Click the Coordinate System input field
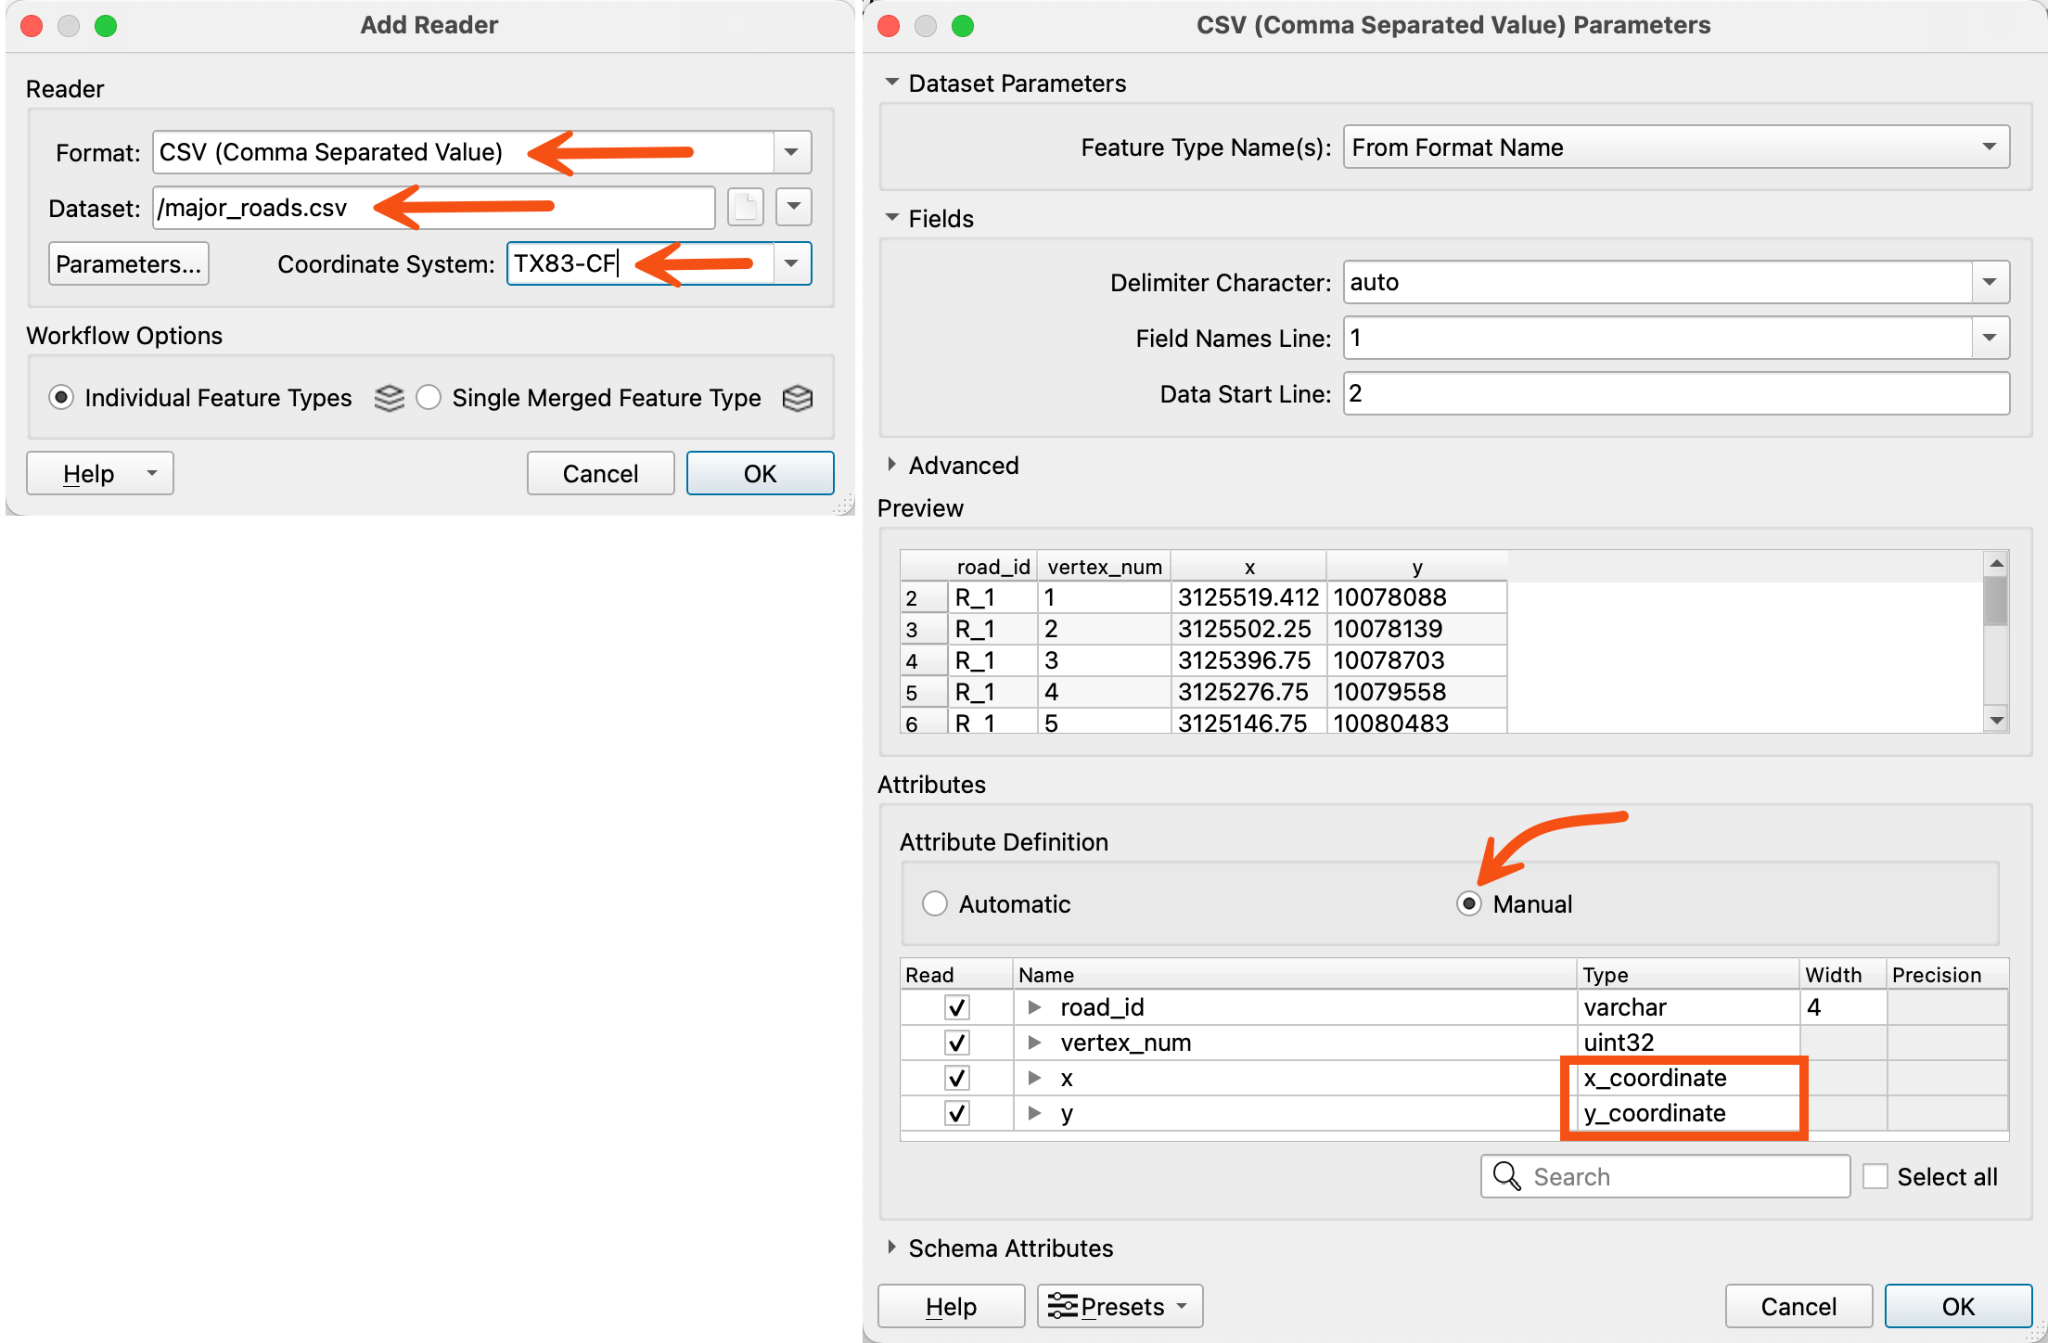Screen dimensions: 2048x1343 click(x=640, y=263)
